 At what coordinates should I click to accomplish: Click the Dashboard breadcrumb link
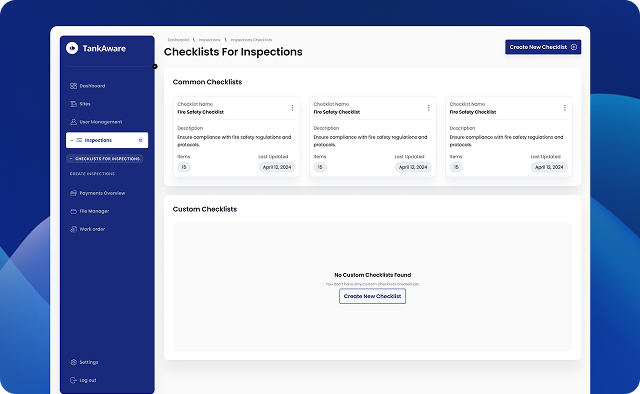[x=178, y=40]
